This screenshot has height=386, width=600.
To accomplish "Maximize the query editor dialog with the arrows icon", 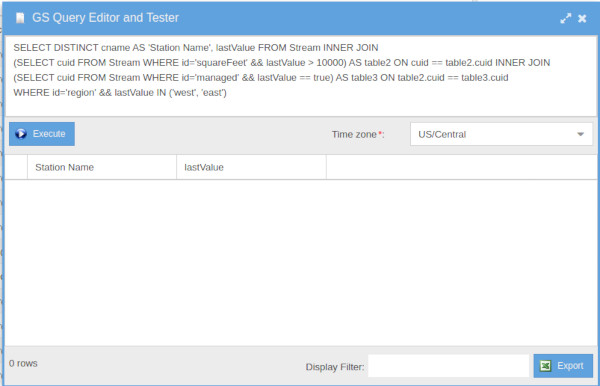I will pos(566,18).
